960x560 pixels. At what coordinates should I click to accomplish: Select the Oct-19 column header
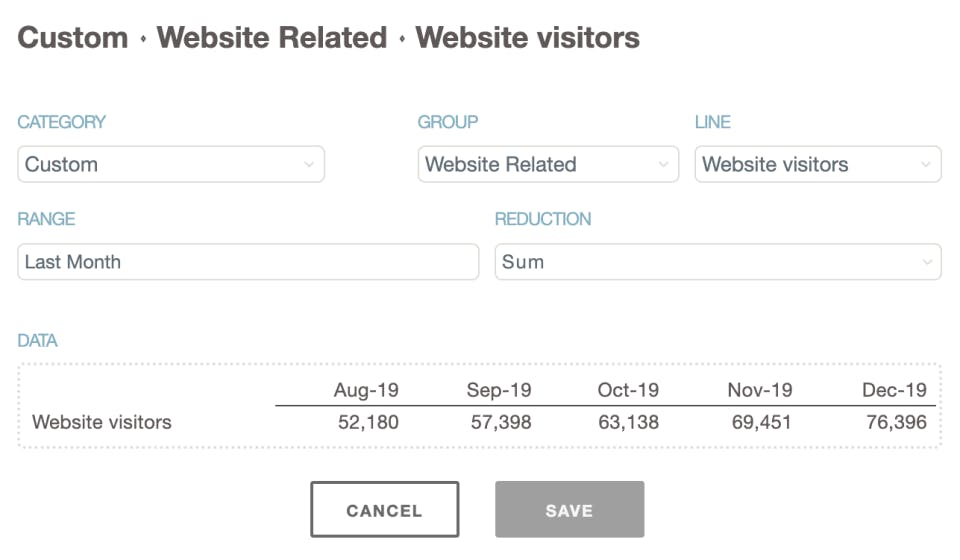(x=628, y=390)
